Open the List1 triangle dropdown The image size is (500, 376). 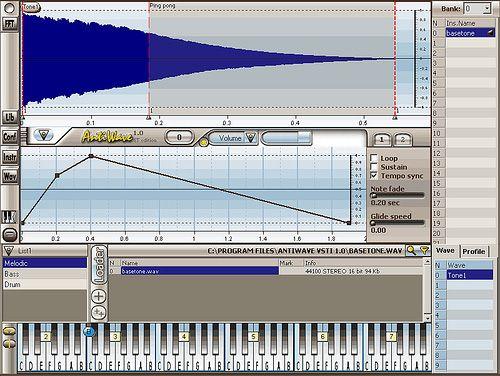[x=9, y=251]
